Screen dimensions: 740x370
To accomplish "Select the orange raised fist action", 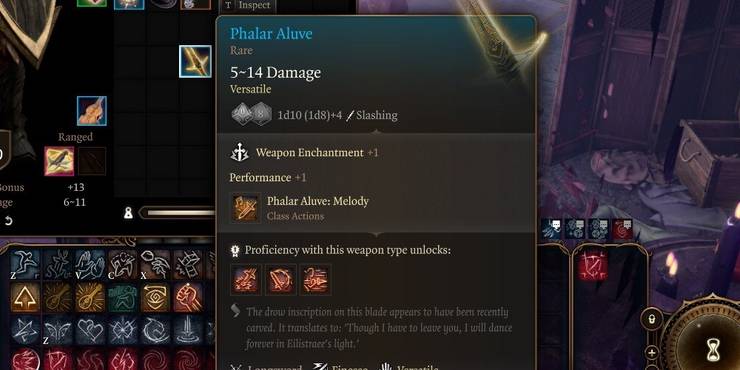I will 188,297.
